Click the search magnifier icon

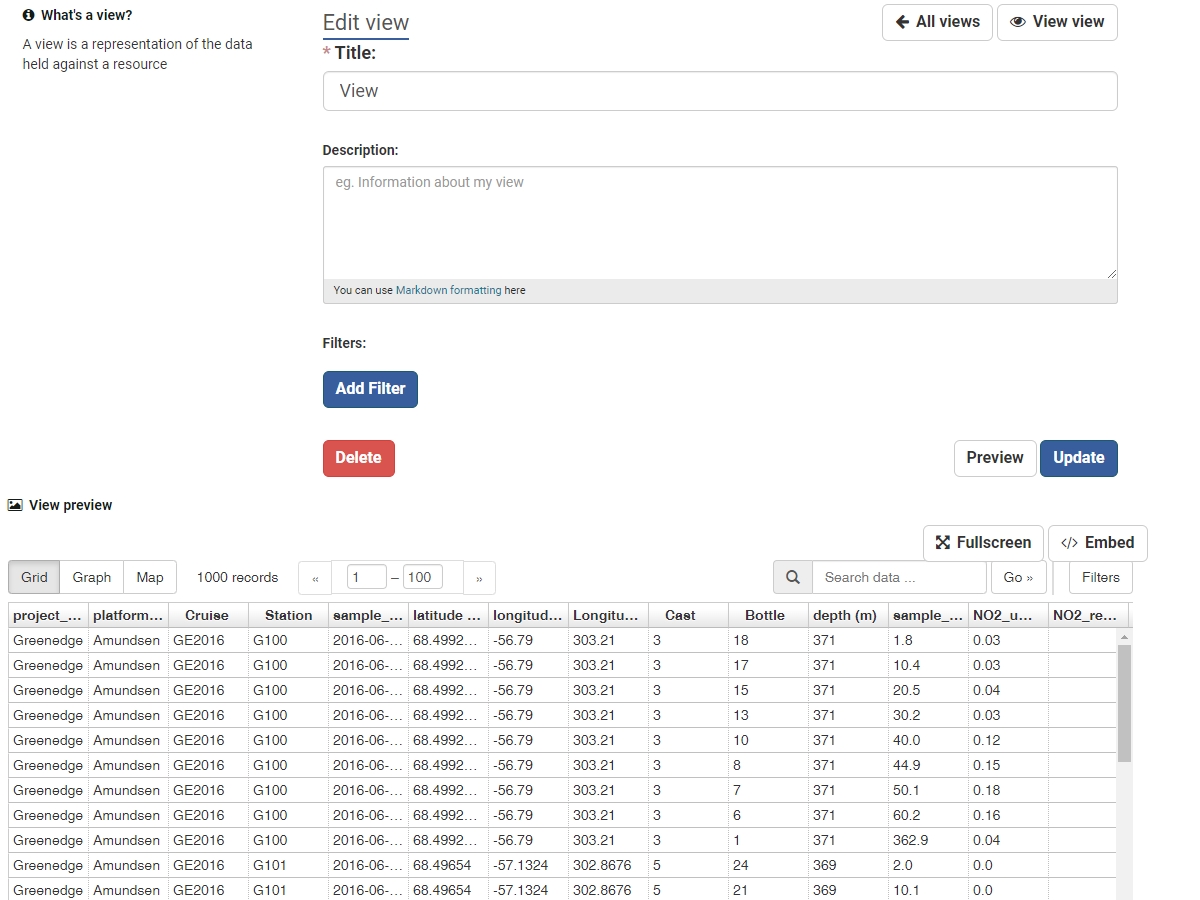pos(792,577)
